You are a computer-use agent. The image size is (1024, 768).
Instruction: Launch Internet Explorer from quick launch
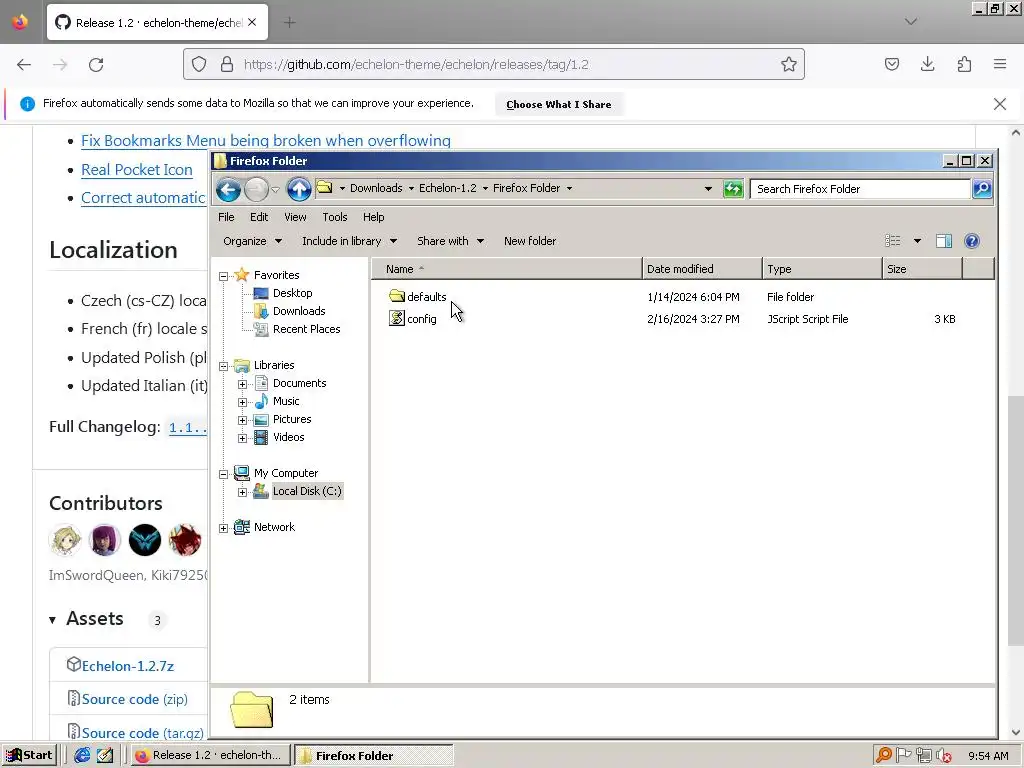coord(82,756)
